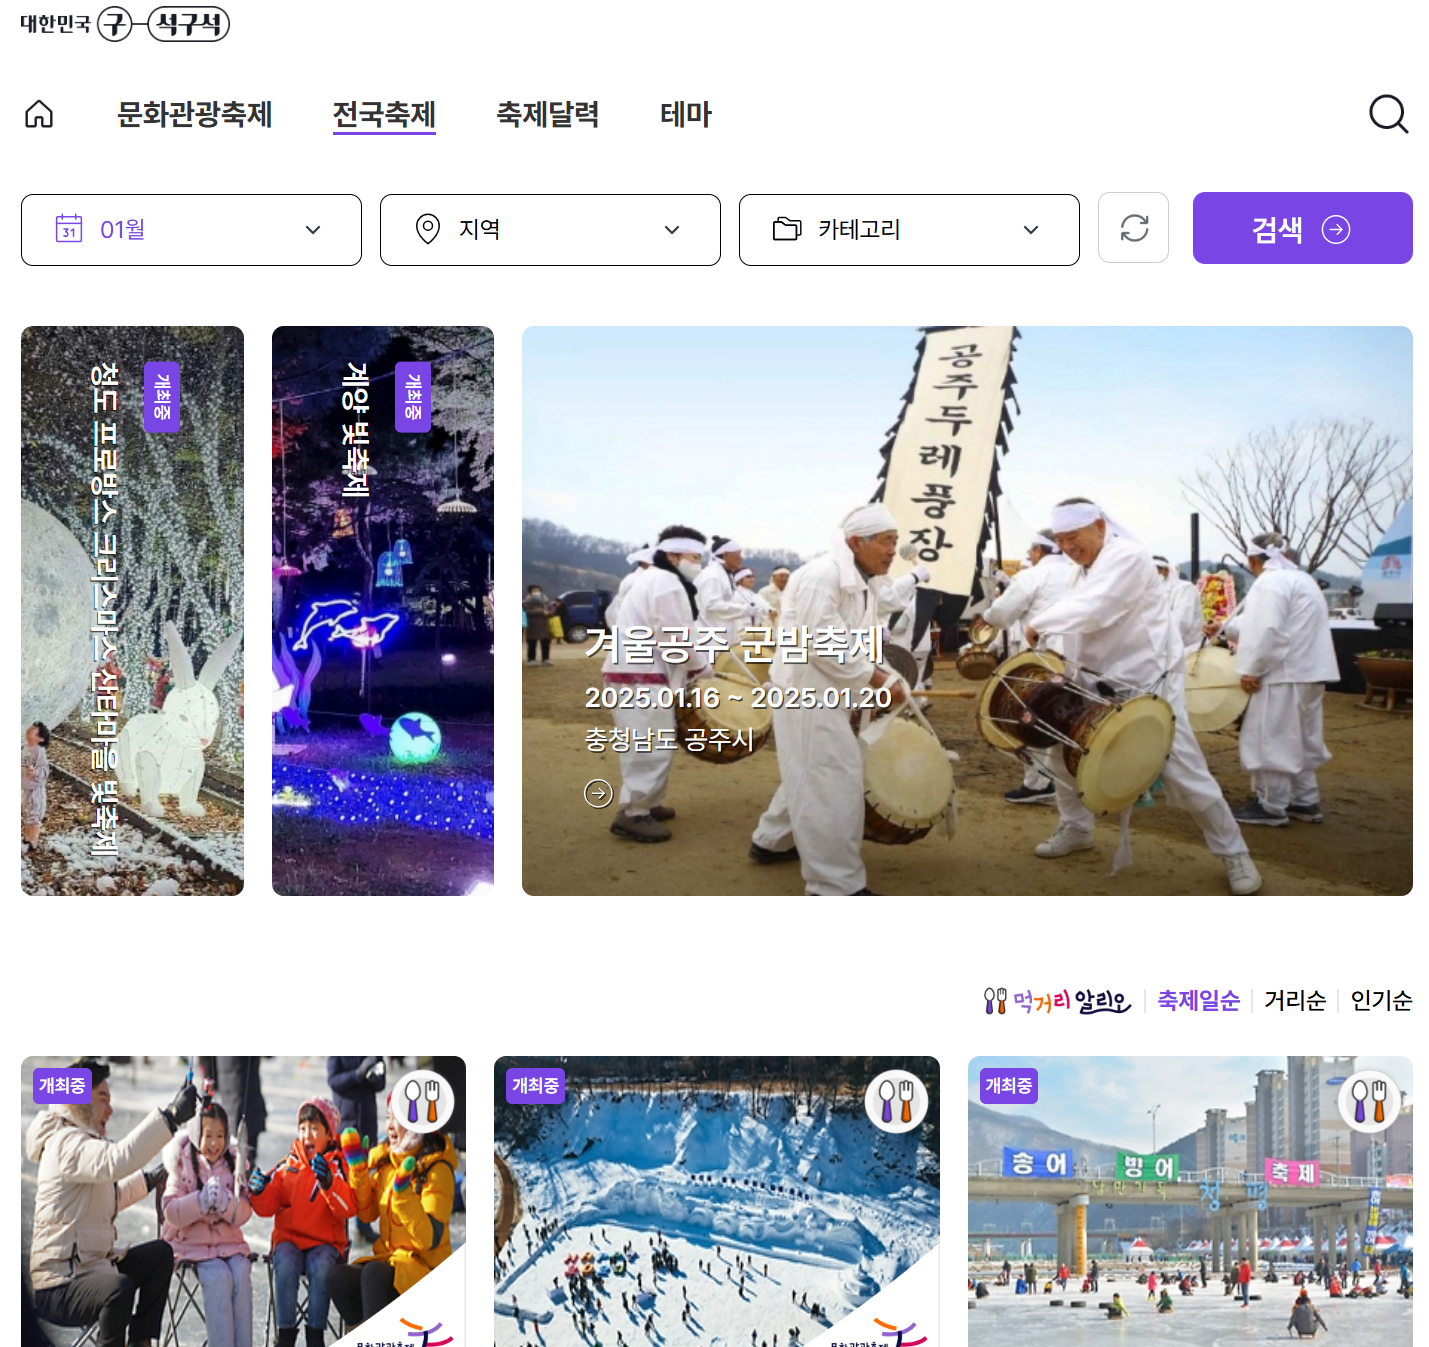Expand the 지역 region dropdown
The width and height of the screenshot is (1429, 1347).
550,229
